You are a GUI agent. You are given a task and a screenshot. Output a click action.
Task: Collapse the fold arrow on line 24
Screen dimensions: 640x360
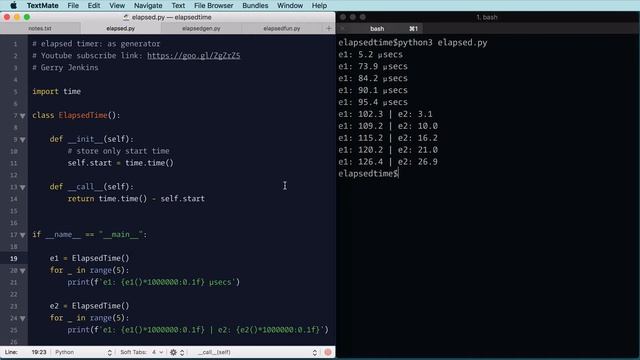pyautogui.click(x=23, y=318)
